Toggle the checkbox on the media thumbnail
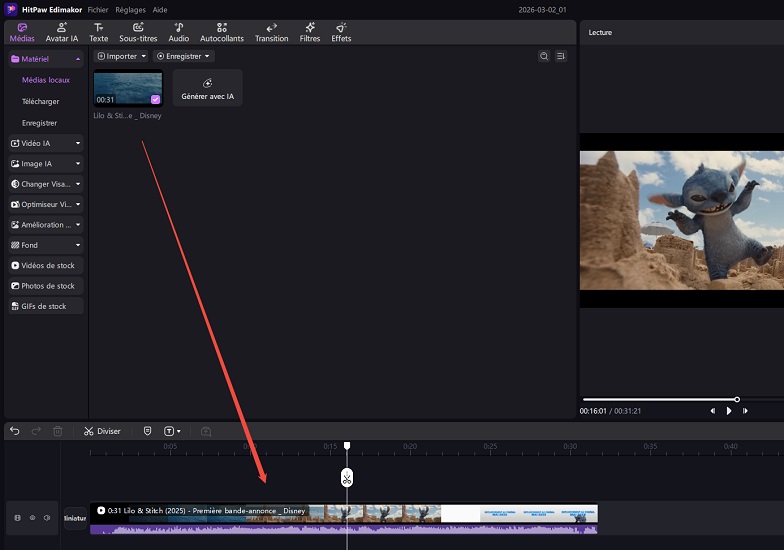This screenshot has width=784, height=550. tap(156, 100)
